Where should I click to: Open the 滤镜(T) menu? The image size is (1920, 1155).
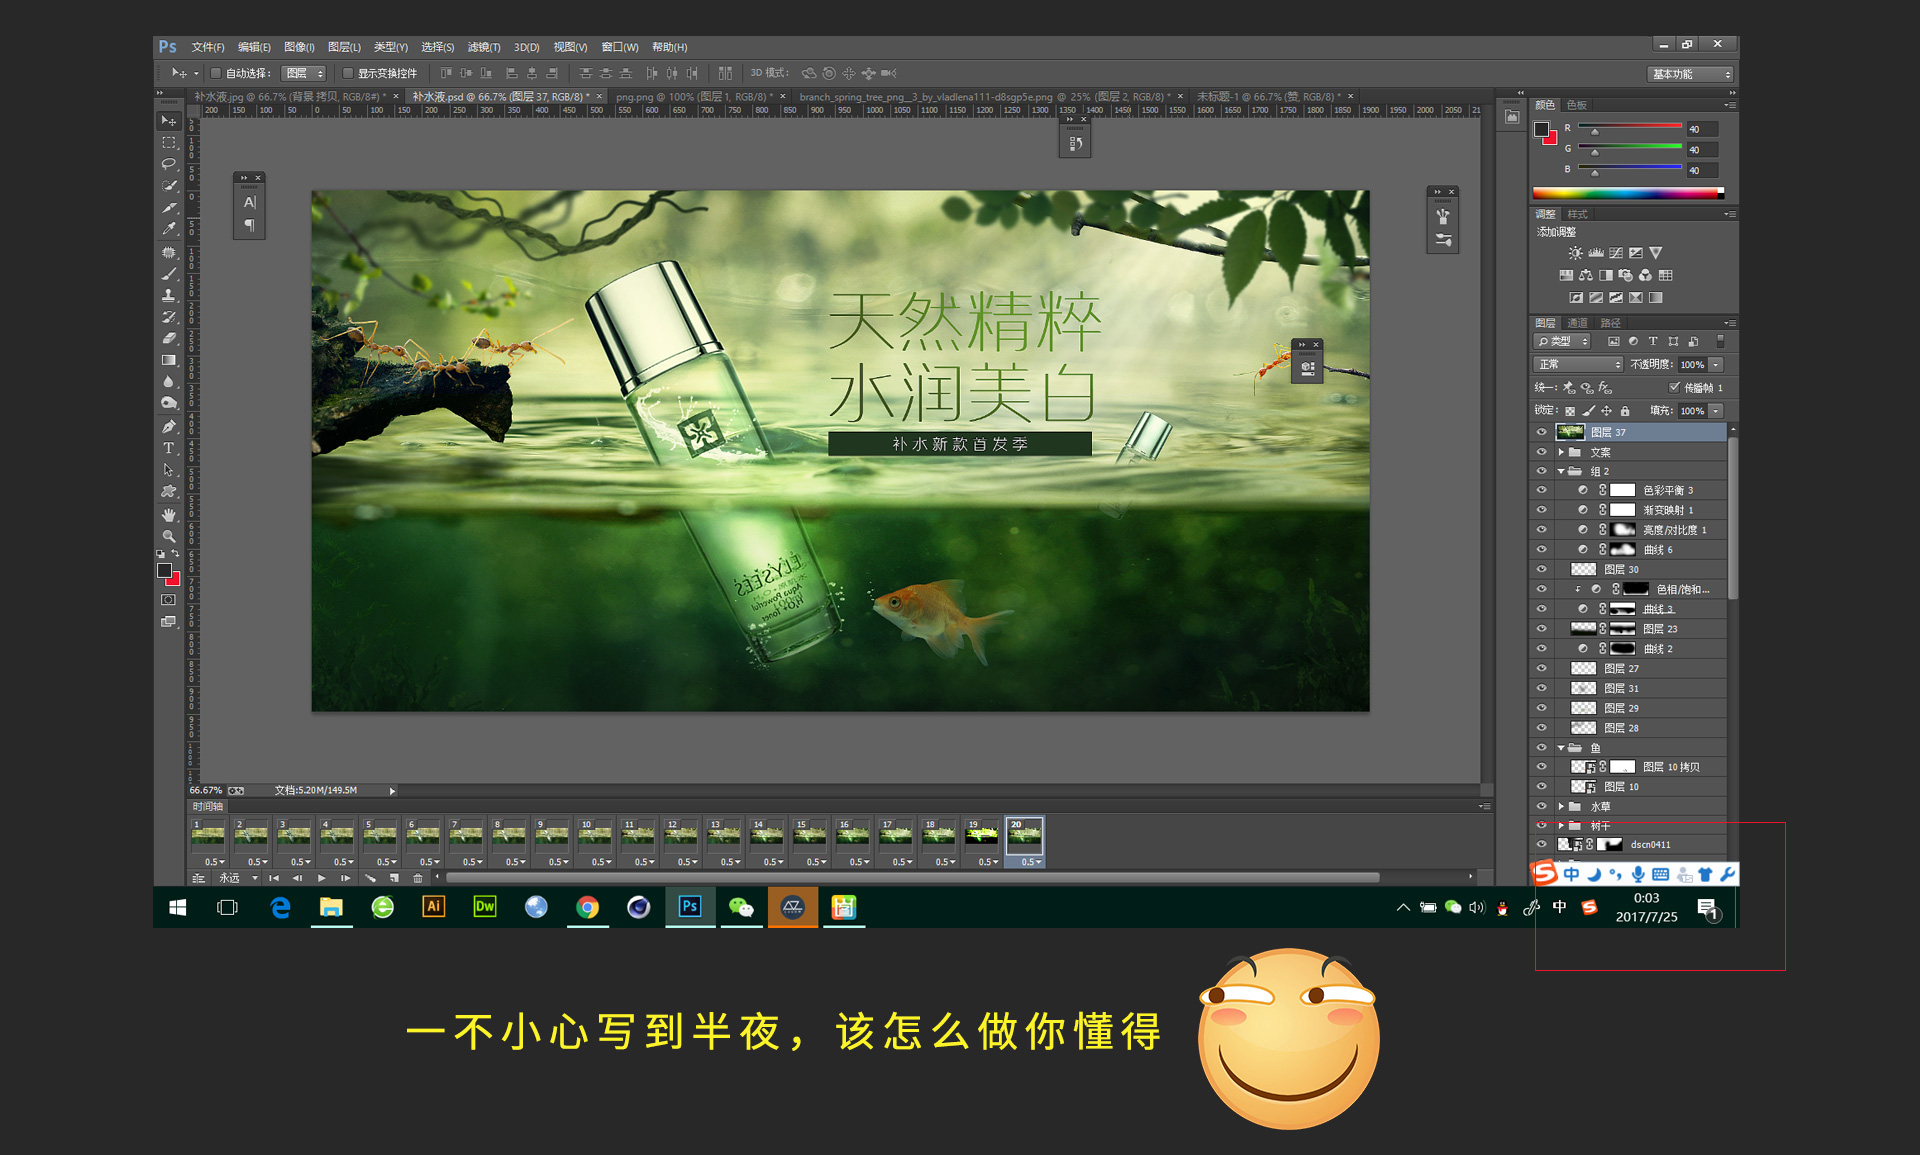pyautogui.click(x=483, y=47)
